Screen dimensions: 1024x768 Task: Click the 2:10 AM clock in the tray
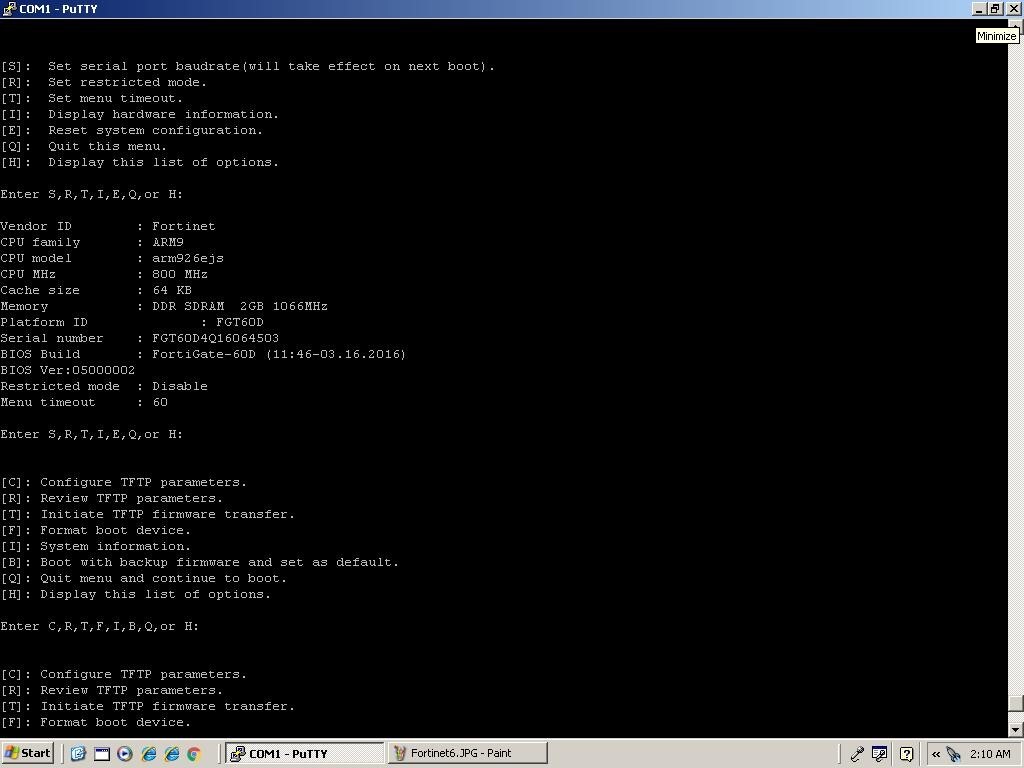[990, 754]
